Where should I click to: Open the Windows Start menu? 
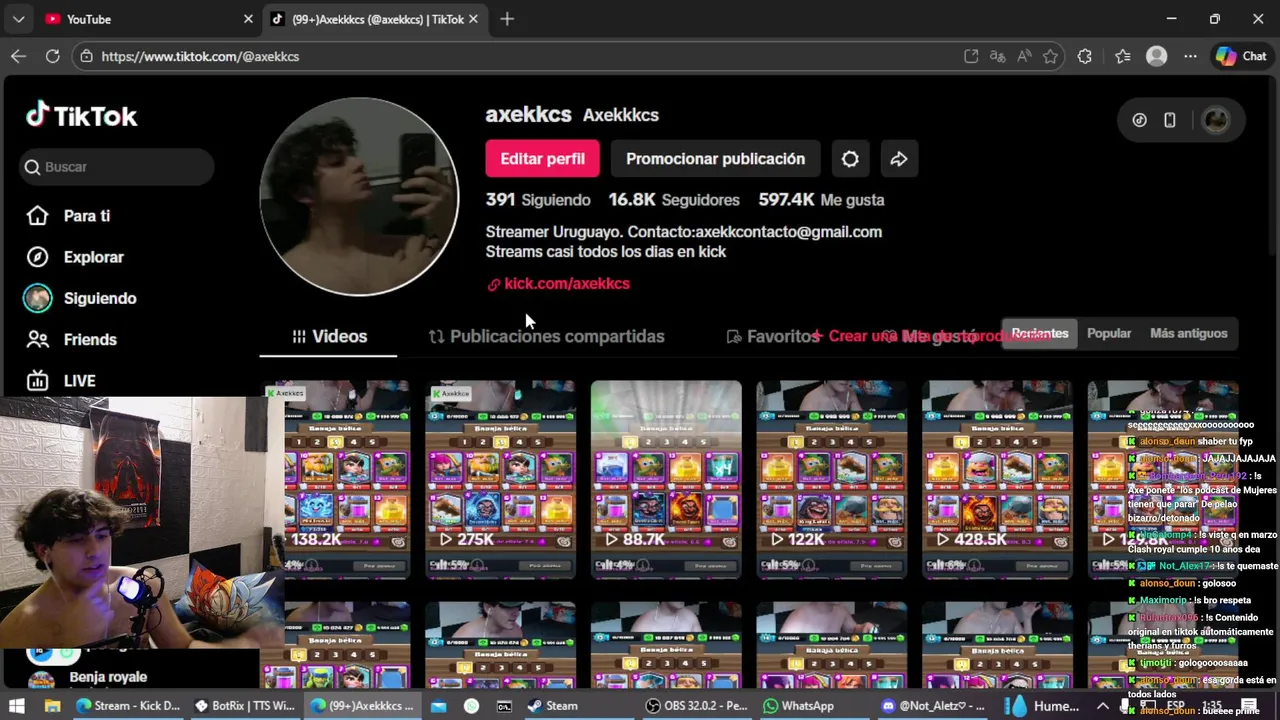click(x=18, y=706)
